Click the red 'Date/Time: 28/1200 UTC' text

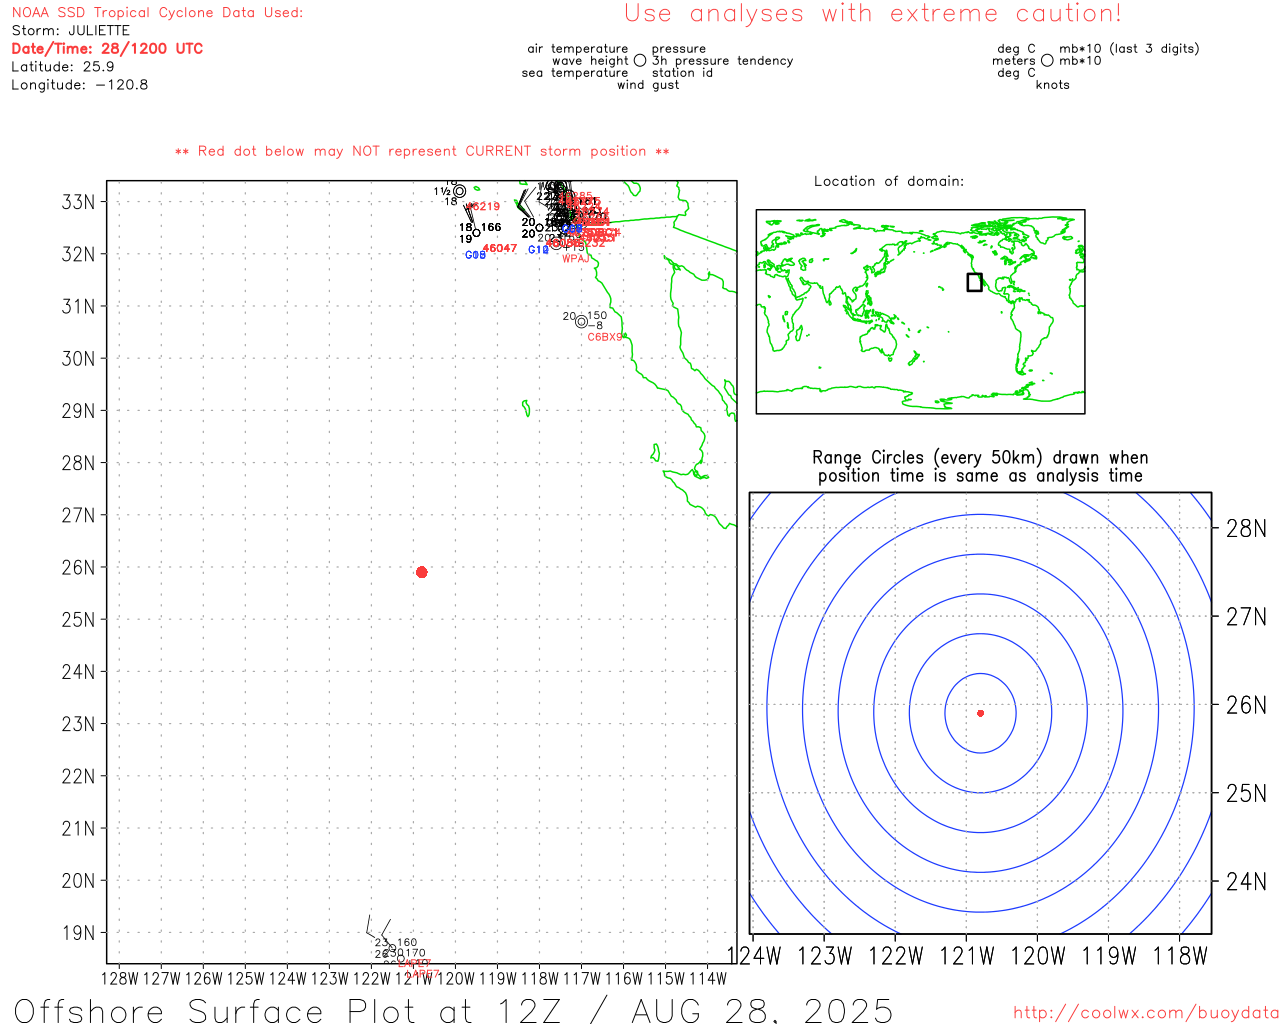[x=107, y=48]
